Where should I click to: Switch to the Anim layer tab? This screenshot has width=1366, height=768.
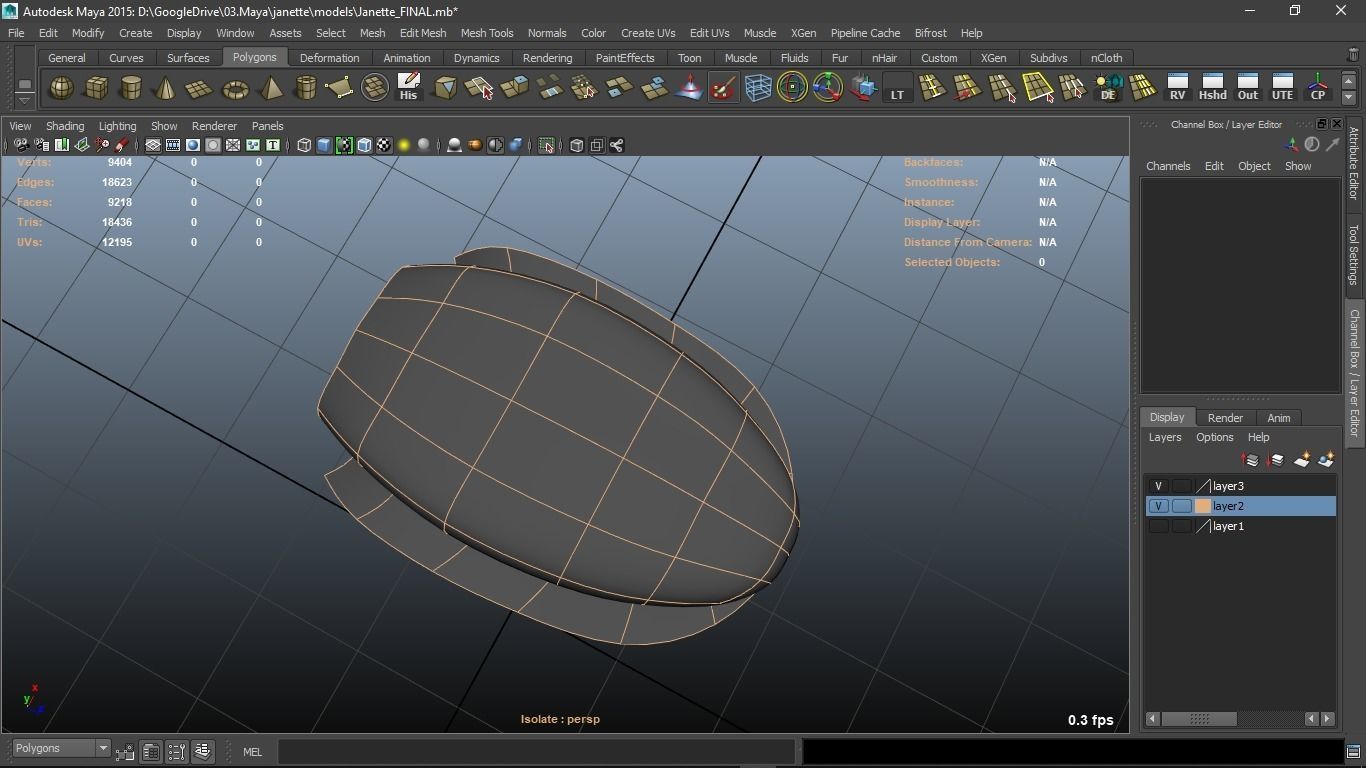(1278, 418)
